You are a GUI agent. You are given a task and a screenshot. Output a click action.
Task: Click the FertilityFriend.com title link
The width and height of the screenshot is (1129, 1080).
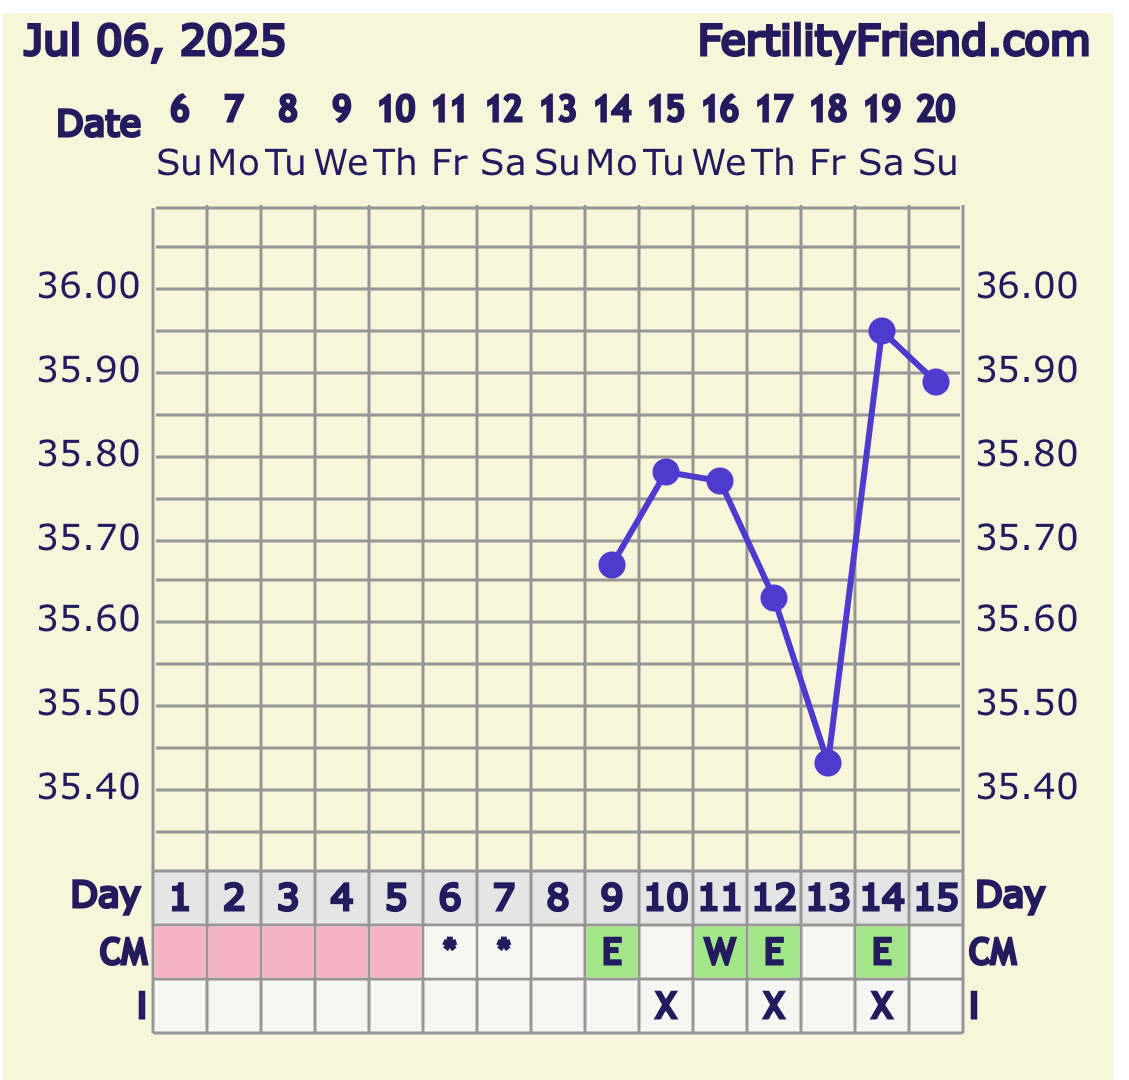(x=893, y=42)
